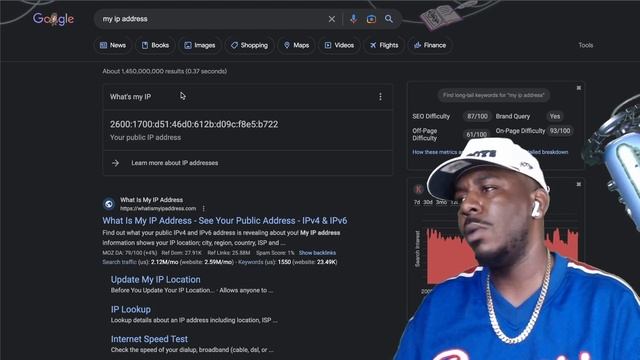
Task: Click the 87/100 SEO Difficulty value
Action: [477, 116]
